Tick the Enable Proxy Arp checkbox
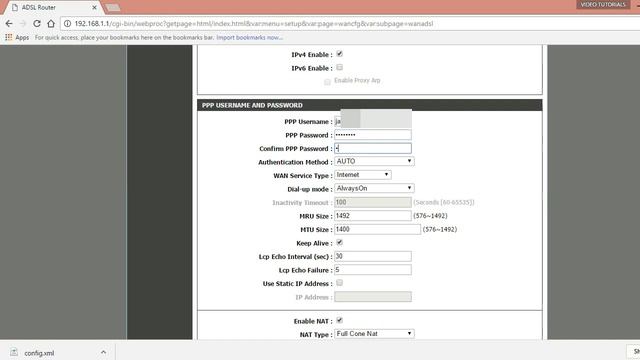 (x=327, y=82)
